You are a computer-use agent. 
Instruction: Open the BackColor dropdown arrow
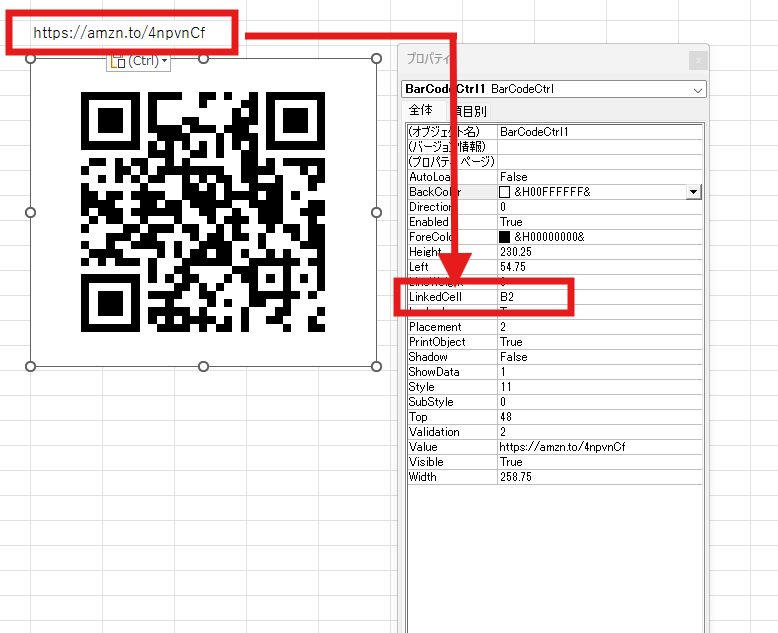click(693, 192)
